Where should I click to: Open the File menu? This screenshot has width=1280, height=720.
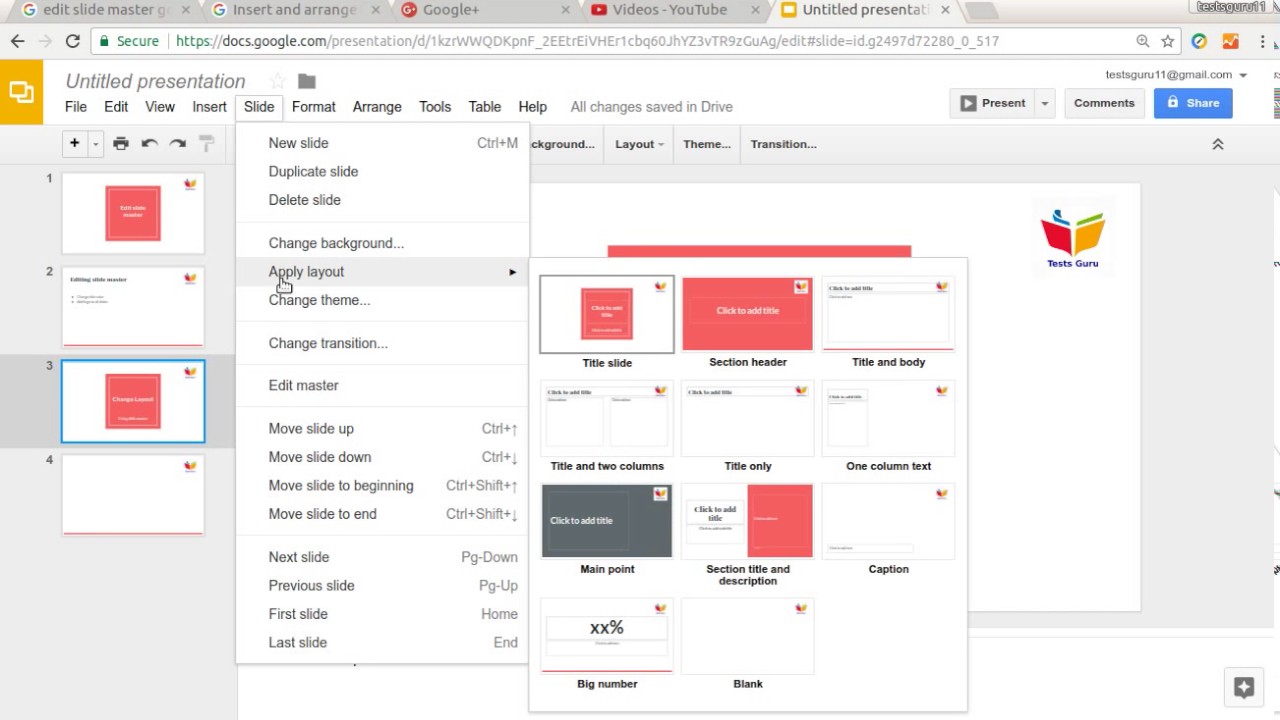(x=76, y=107)
